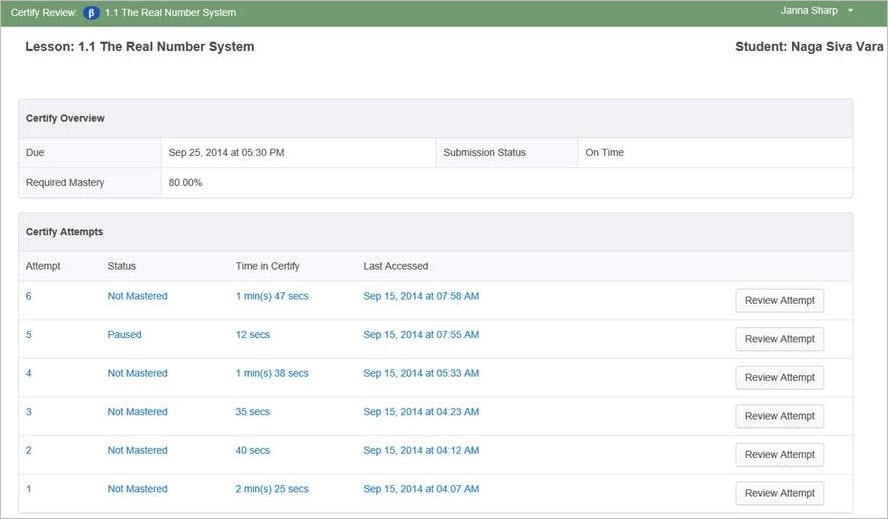Open the Janna Sharp user dropdown
The height and width of the screenshot is (519, 888).
pos(817,11)
